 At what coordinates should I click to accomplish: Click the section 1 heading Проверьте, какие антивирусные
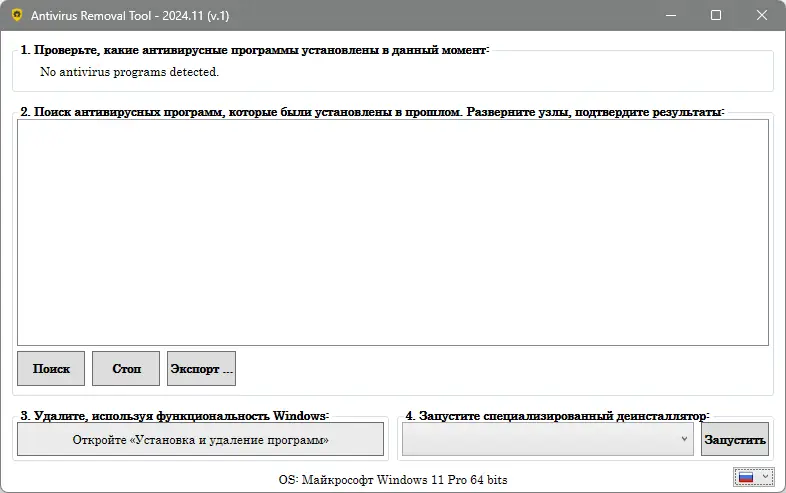(x=254, y=50)
